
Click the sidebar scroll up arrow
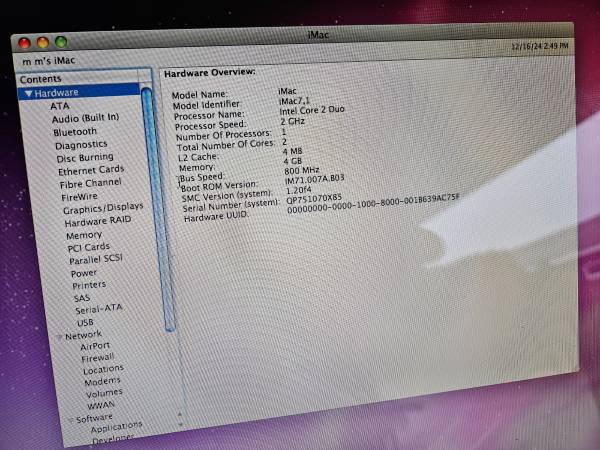point(179,414)
